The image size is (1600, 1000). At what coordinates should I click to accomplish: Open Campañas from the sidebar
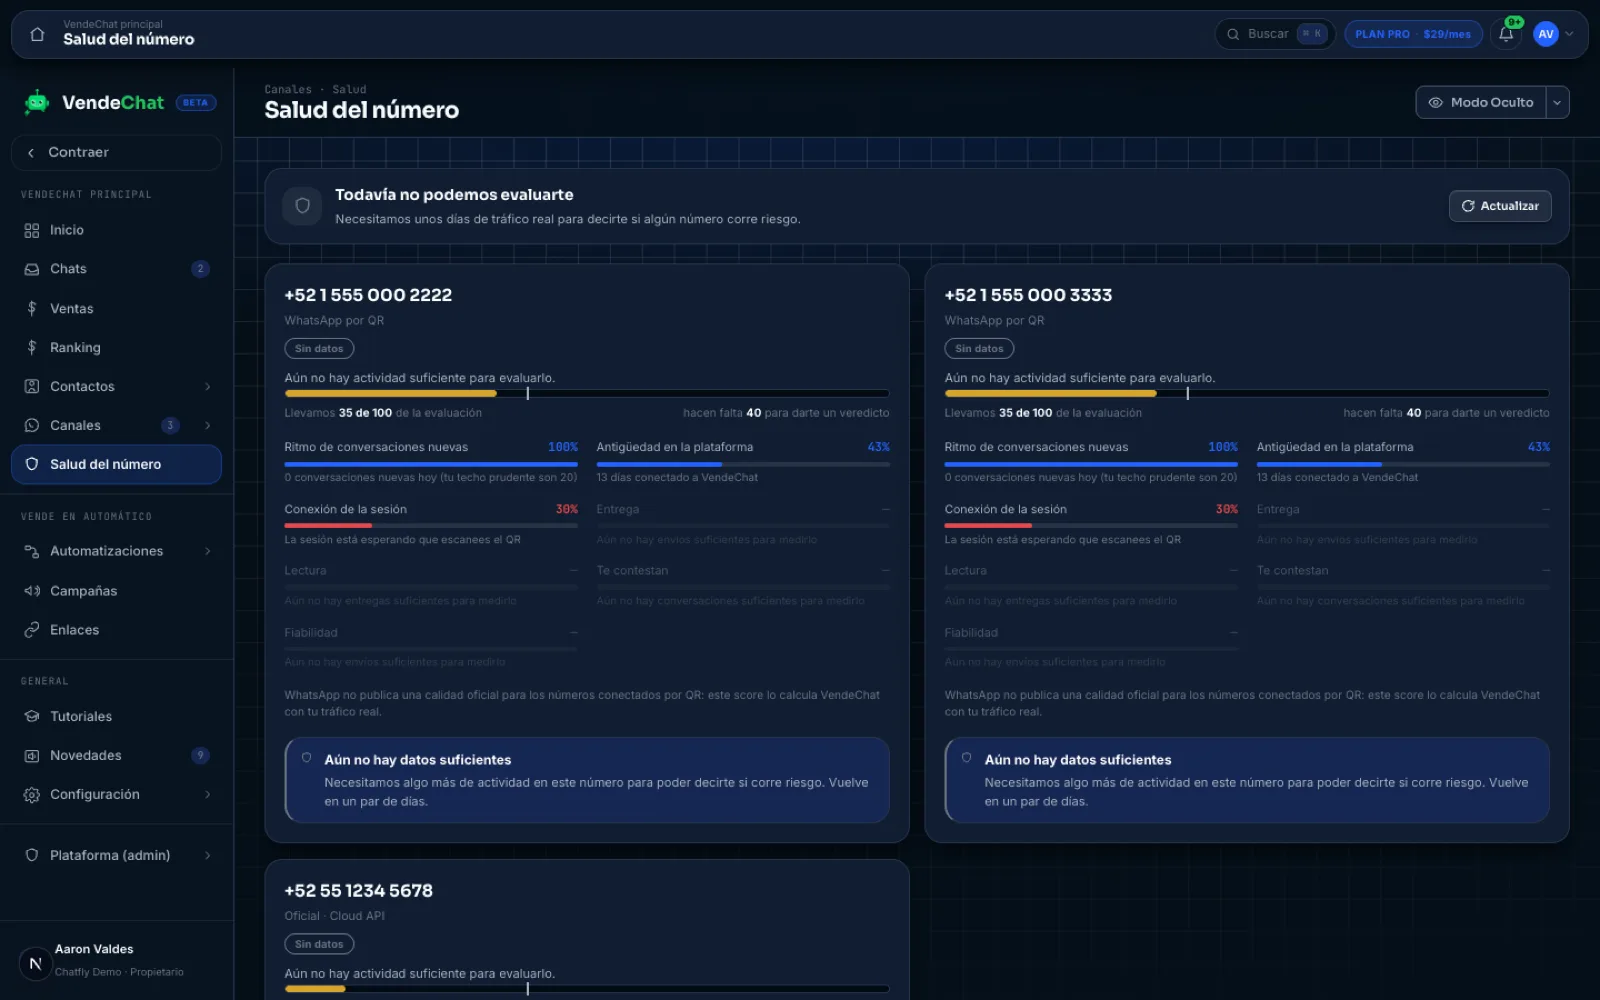tap(116, 591)
